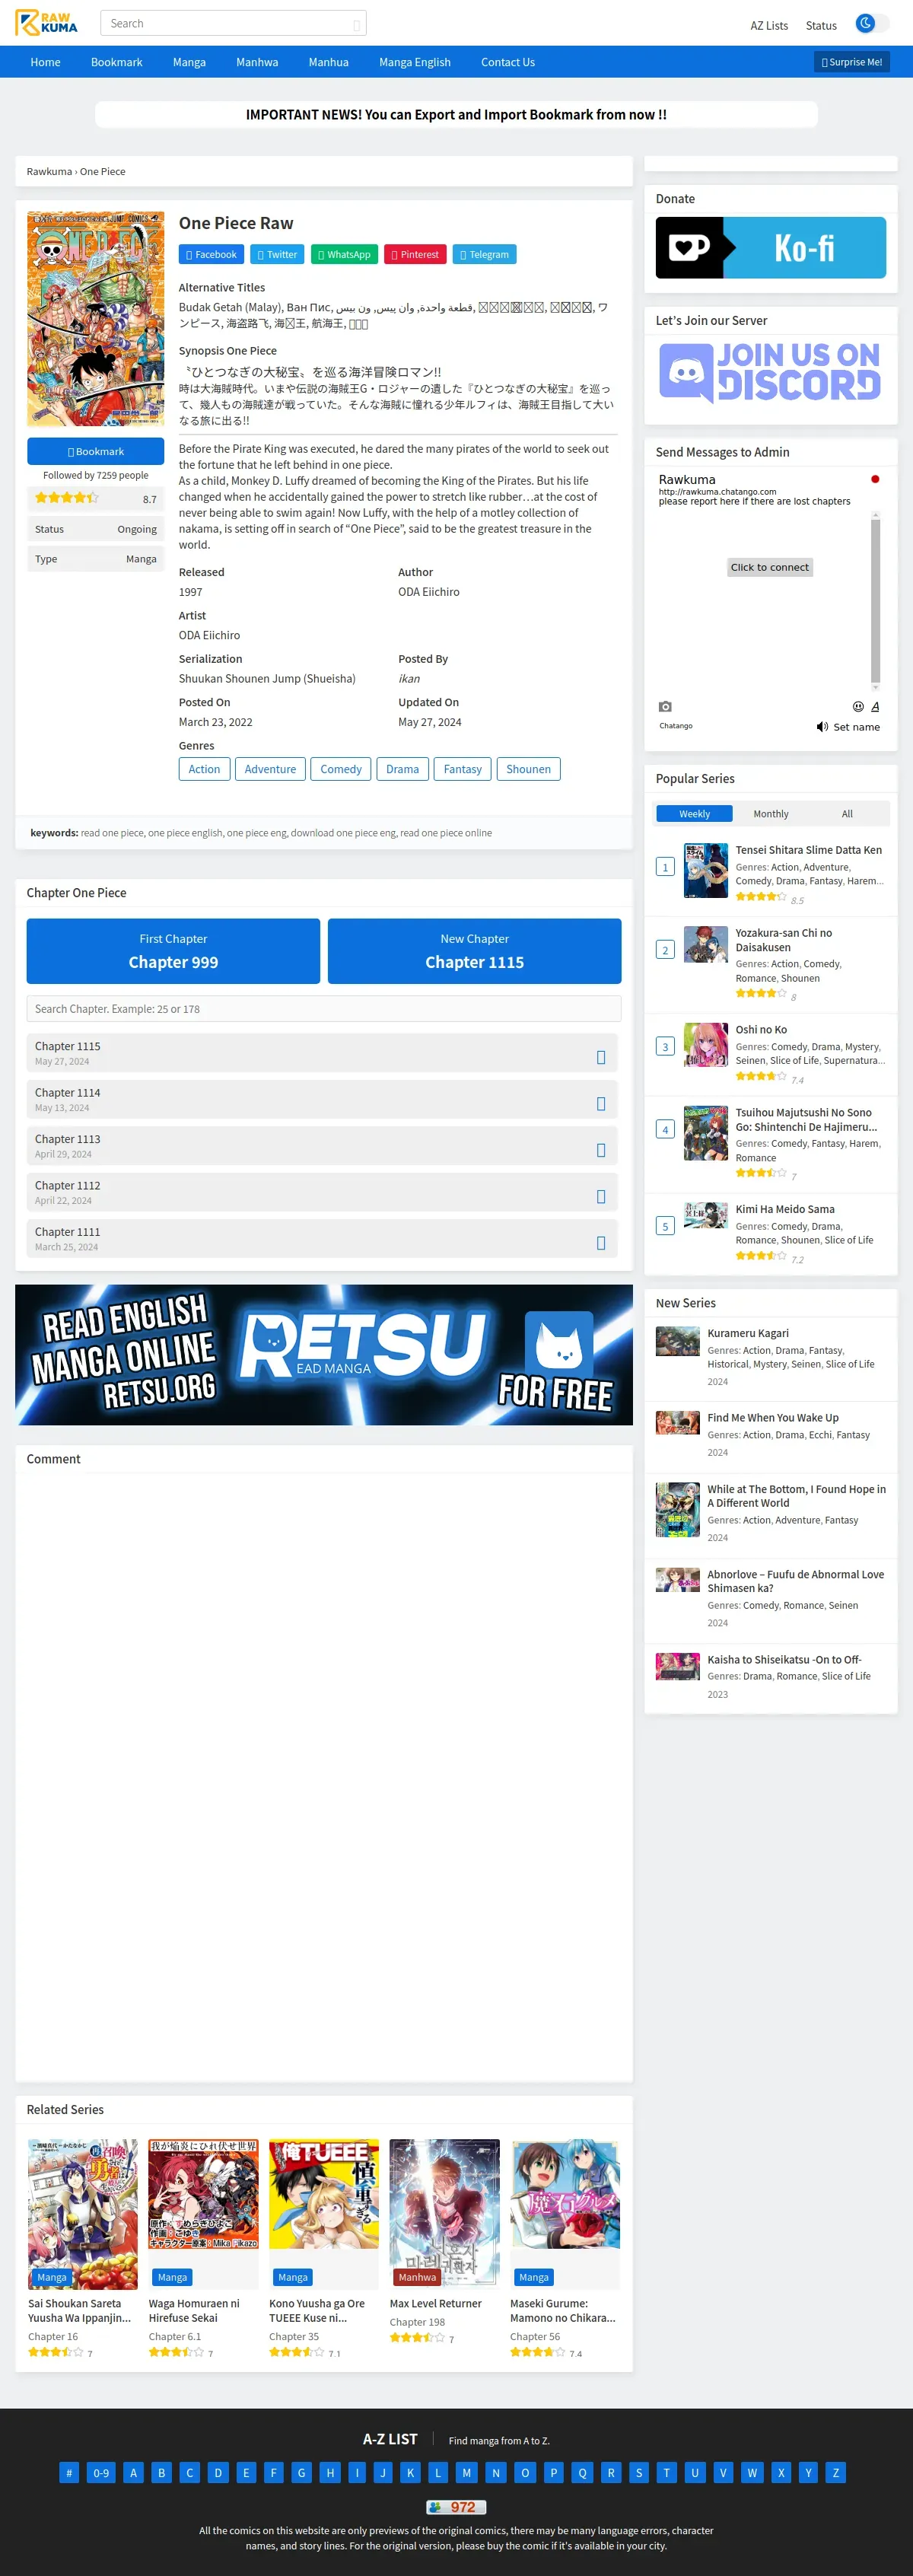Open the Manhua navigation item
The height and width of the screenshot is (2576, 913).
point(328,62)
